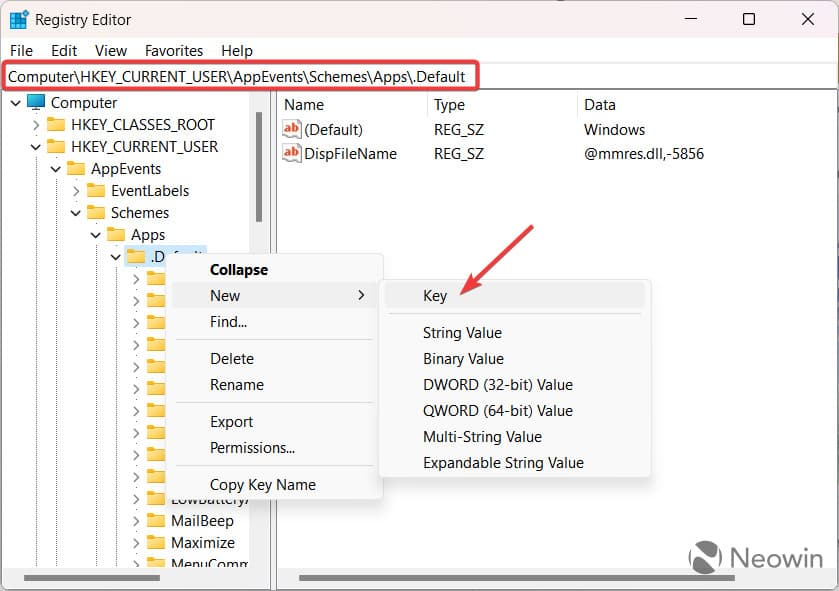Click the MailBeep folder icon
The width and height of the screenshot is (839, 591).
156,521
